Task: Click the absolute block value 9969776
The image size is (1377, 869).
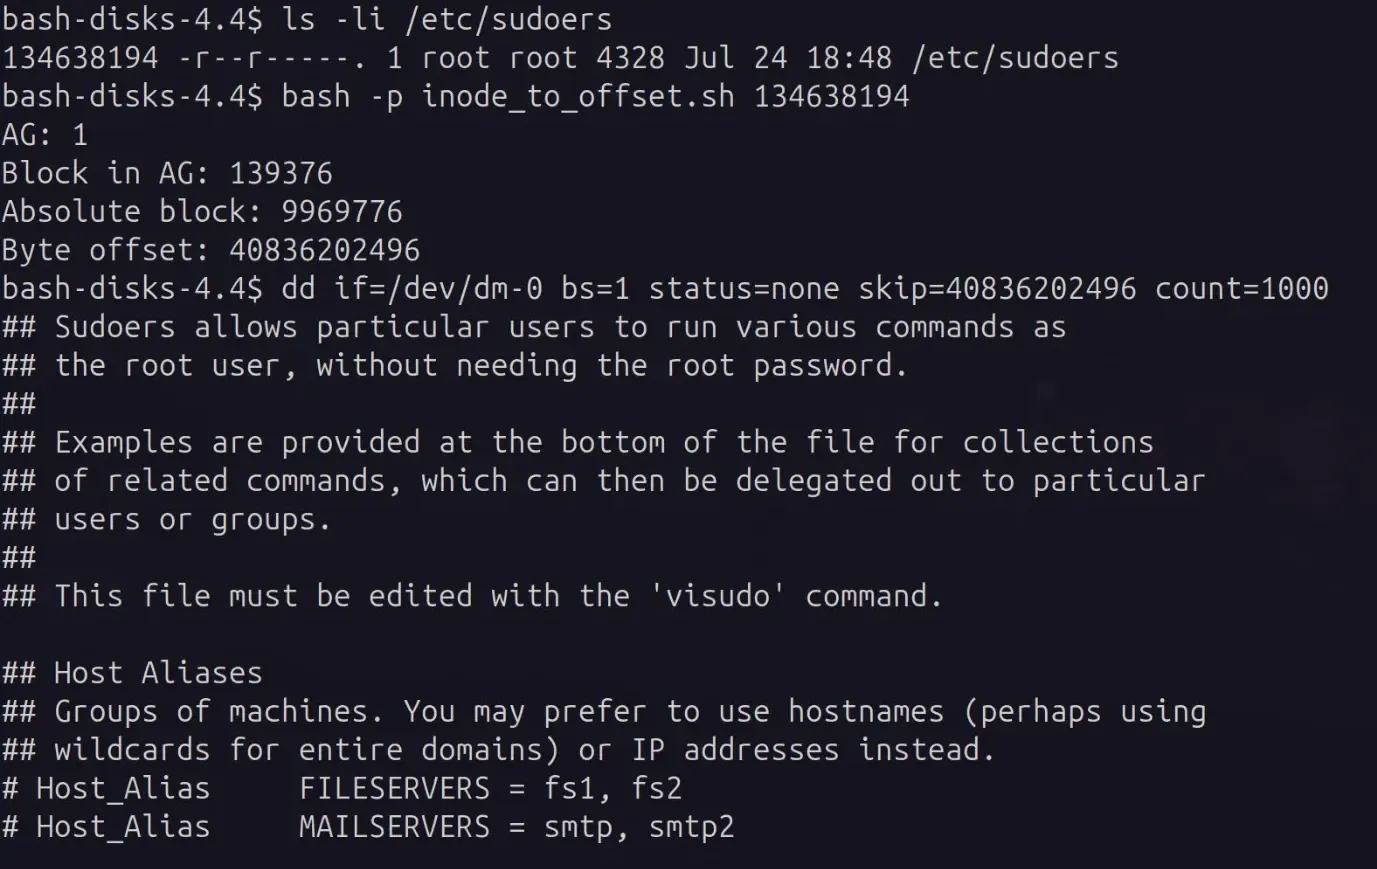Action: click(x=342, y=212)
